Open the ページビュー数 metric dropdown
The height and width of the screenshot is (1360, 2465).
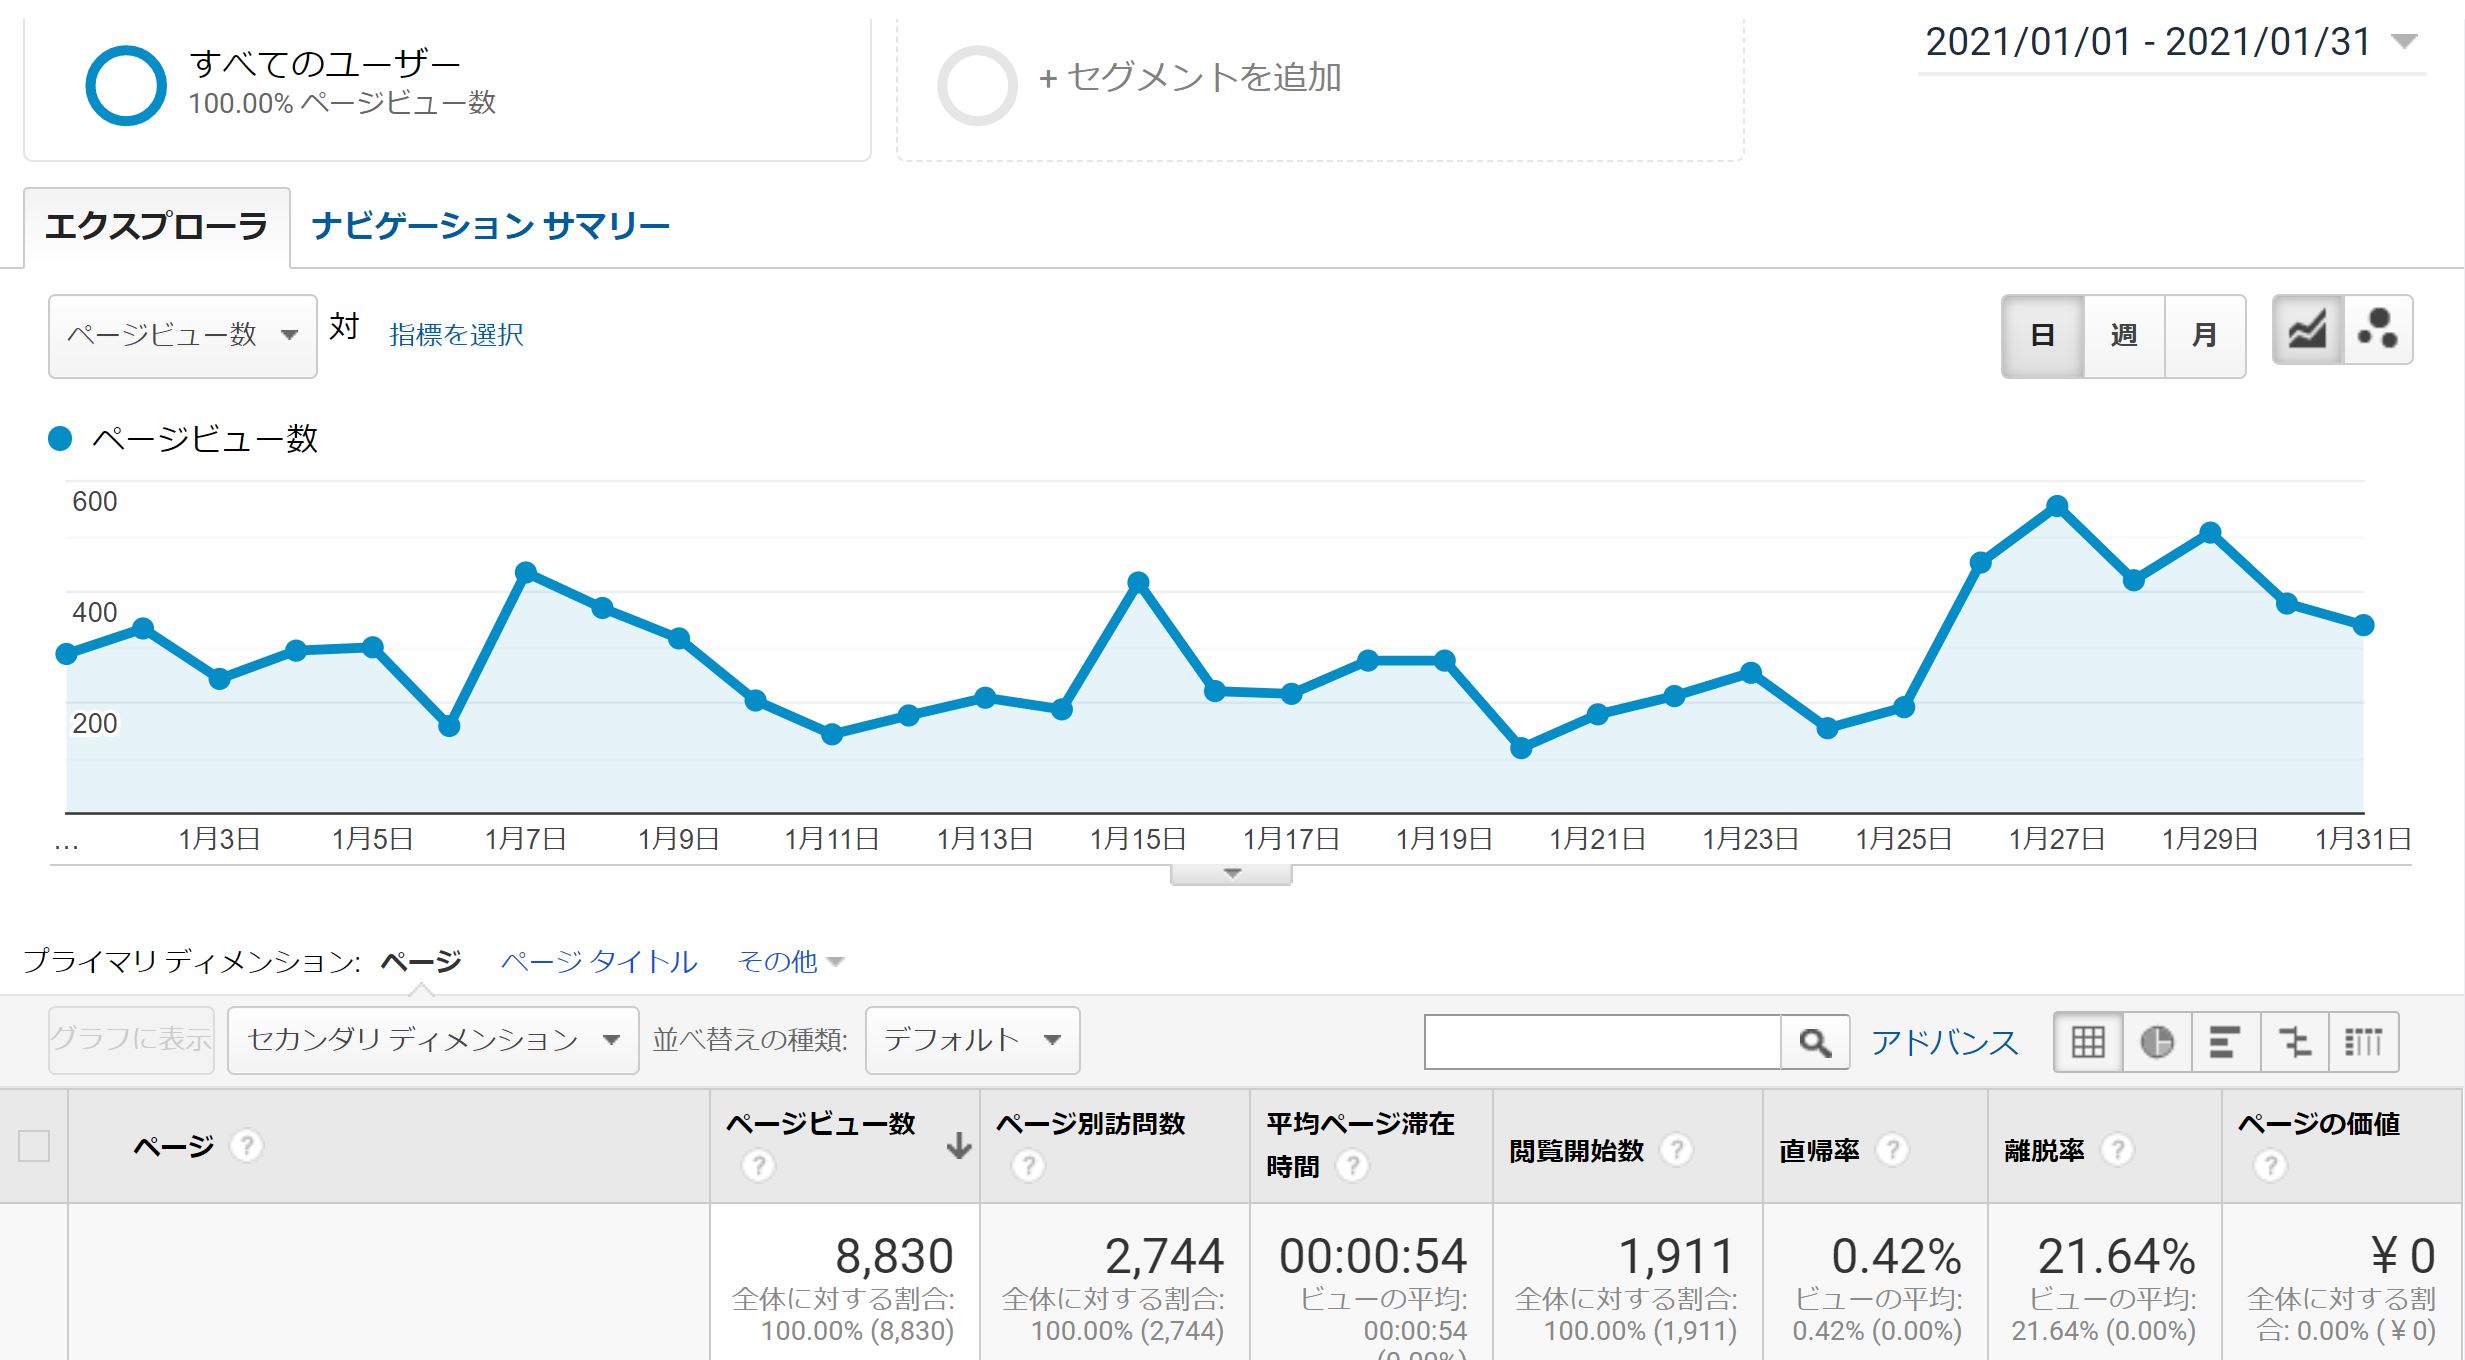[183, 336]
